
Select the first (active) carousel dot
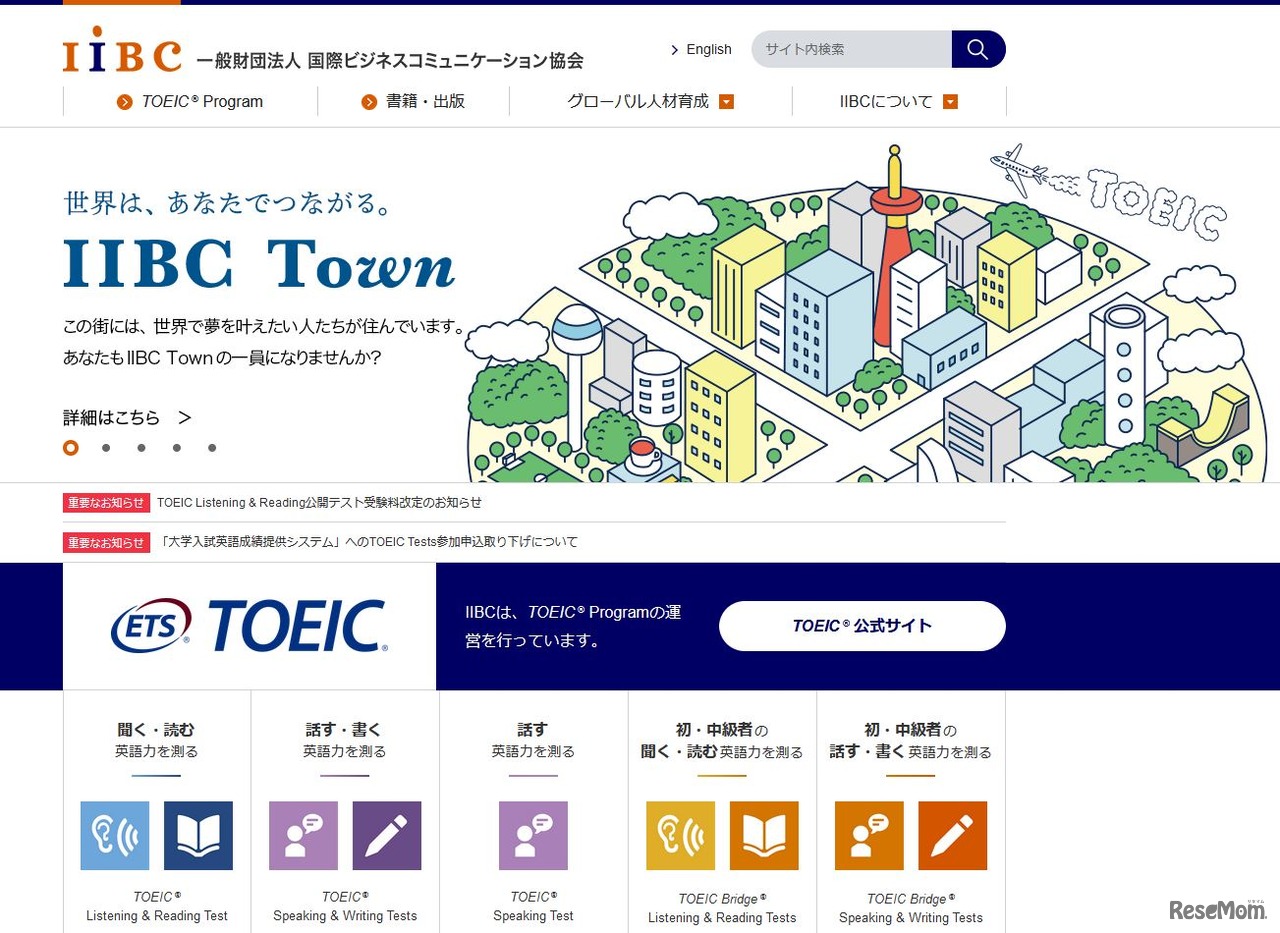pyautogui.click(x=70, y=448)
